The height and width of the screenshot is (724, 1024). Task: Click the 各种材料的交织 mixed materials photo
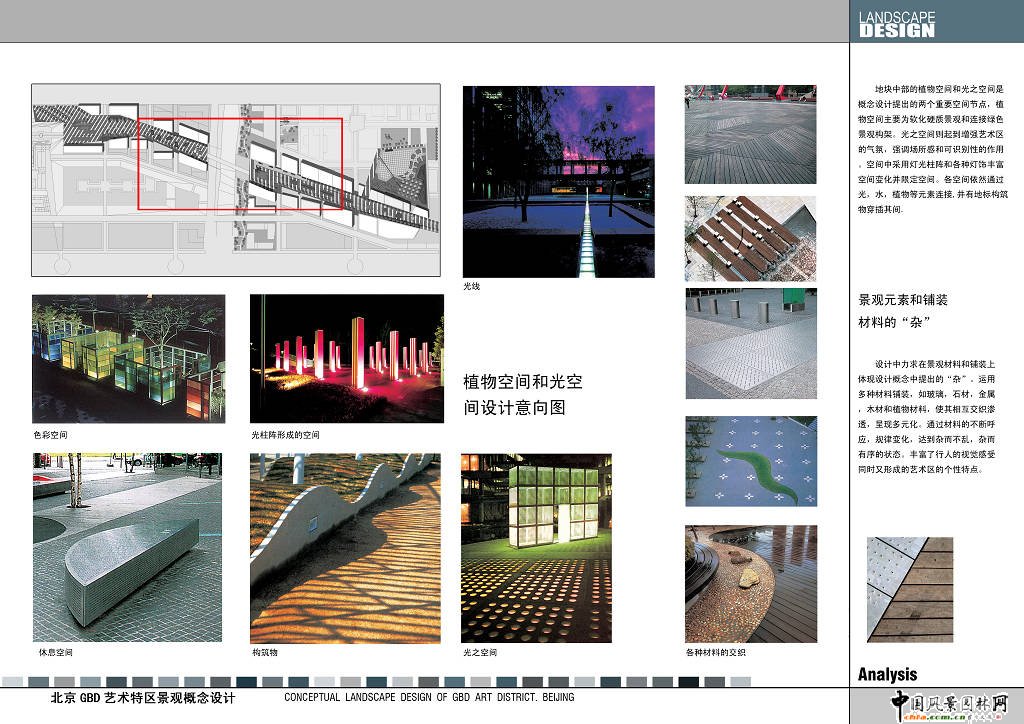(750, 583)
